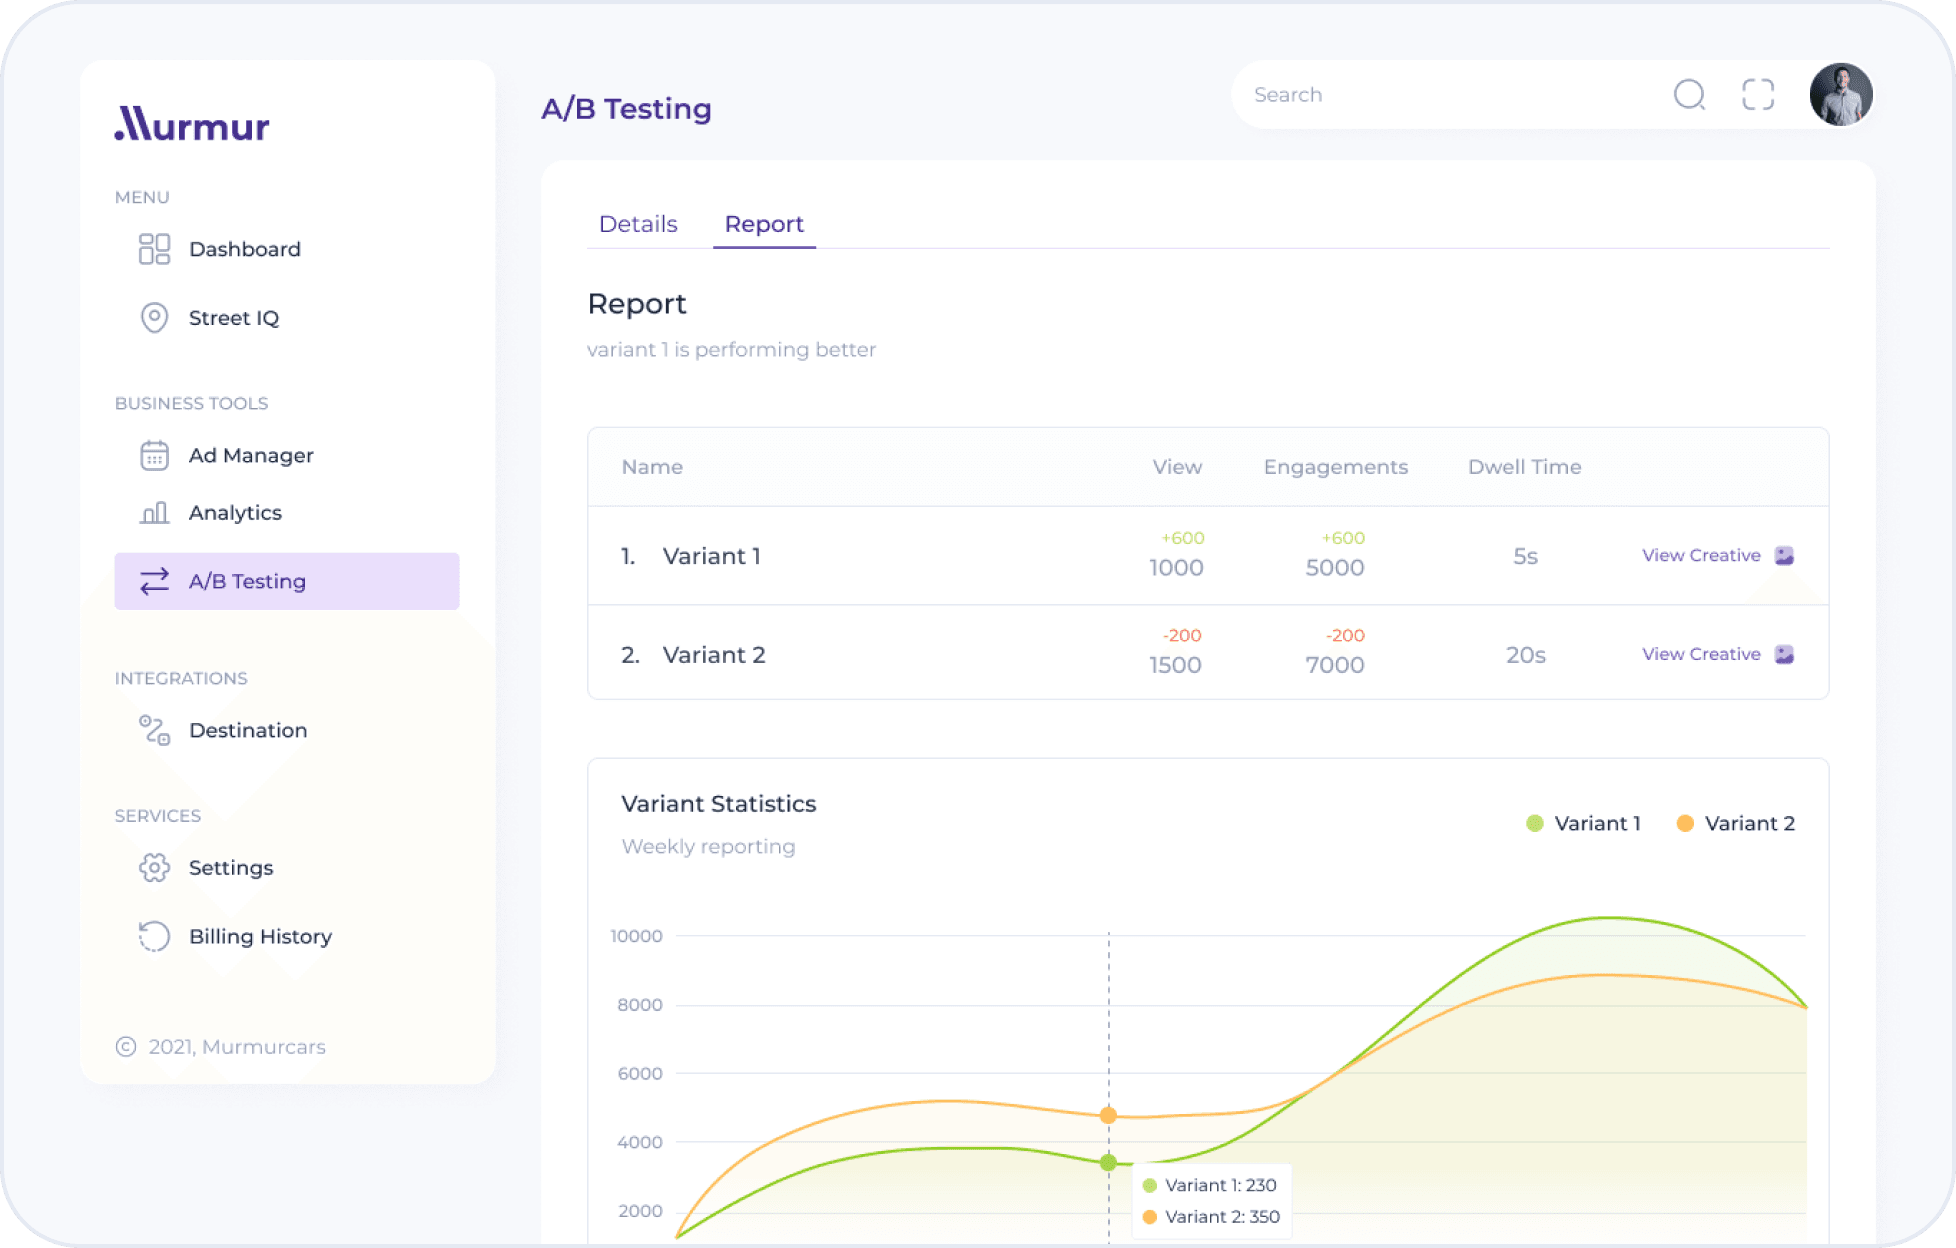
Task: Open View Creative link for Variant 2
Action: tap(1701, 654)
